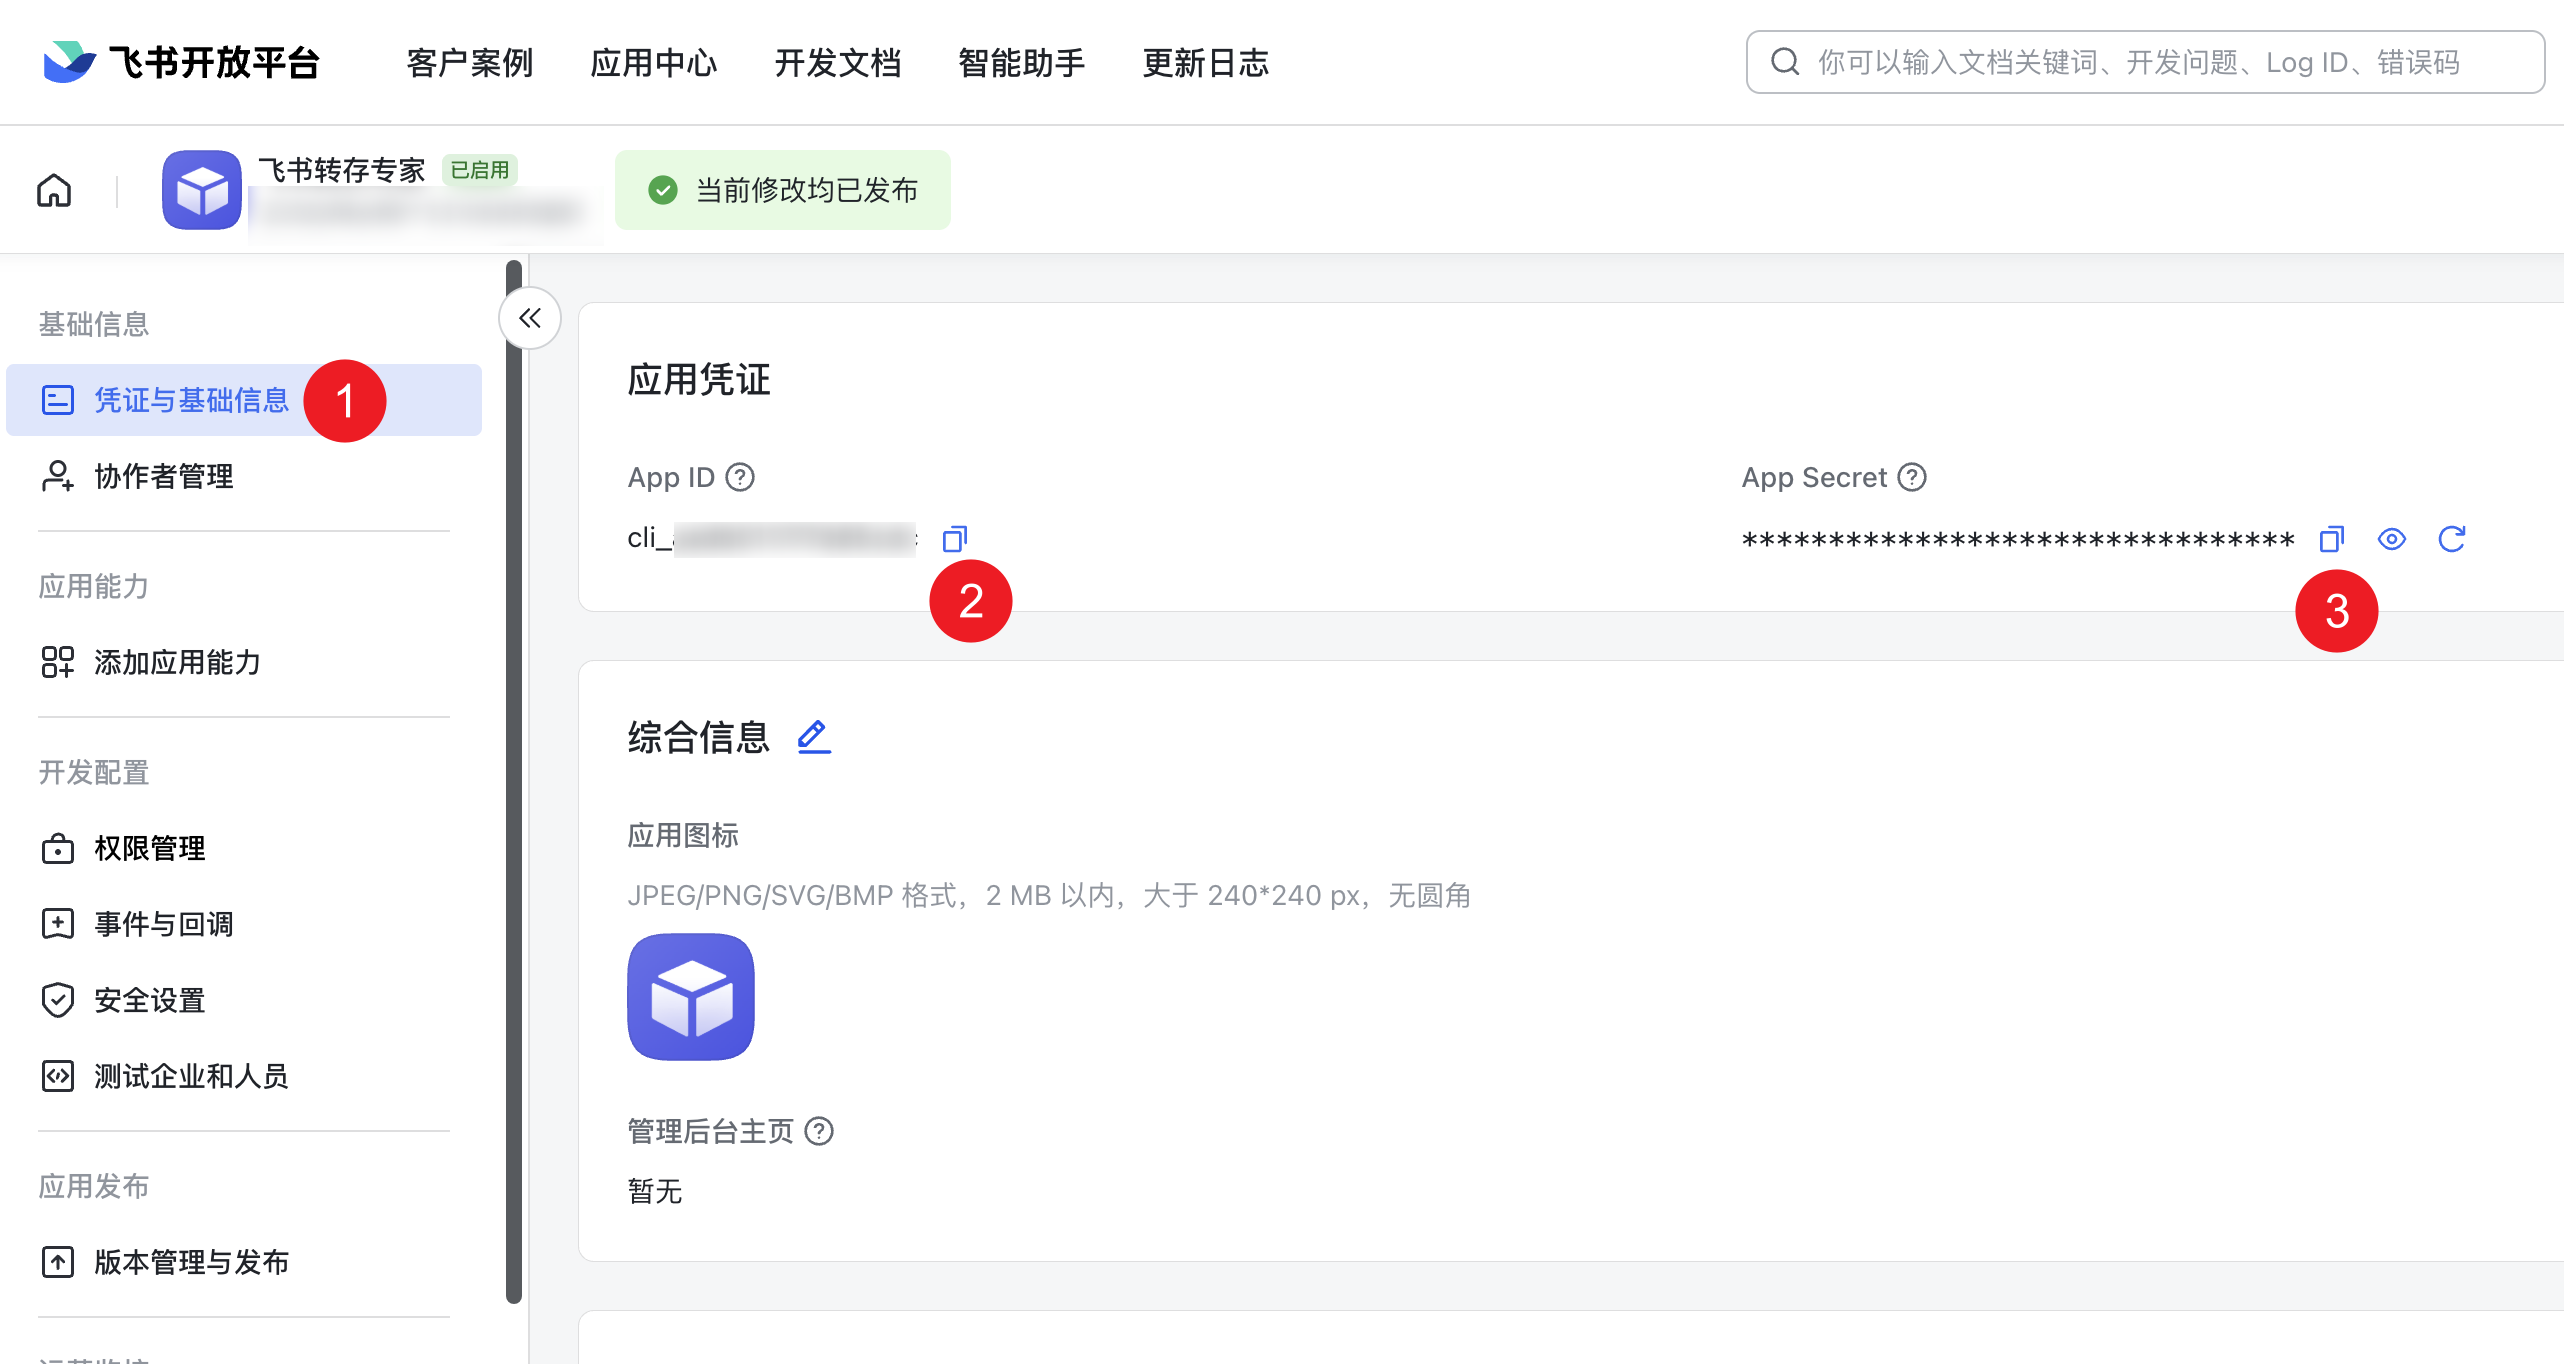Open the 更新日志 top menu
2564x1364 pixels.
coord(1206,63)
